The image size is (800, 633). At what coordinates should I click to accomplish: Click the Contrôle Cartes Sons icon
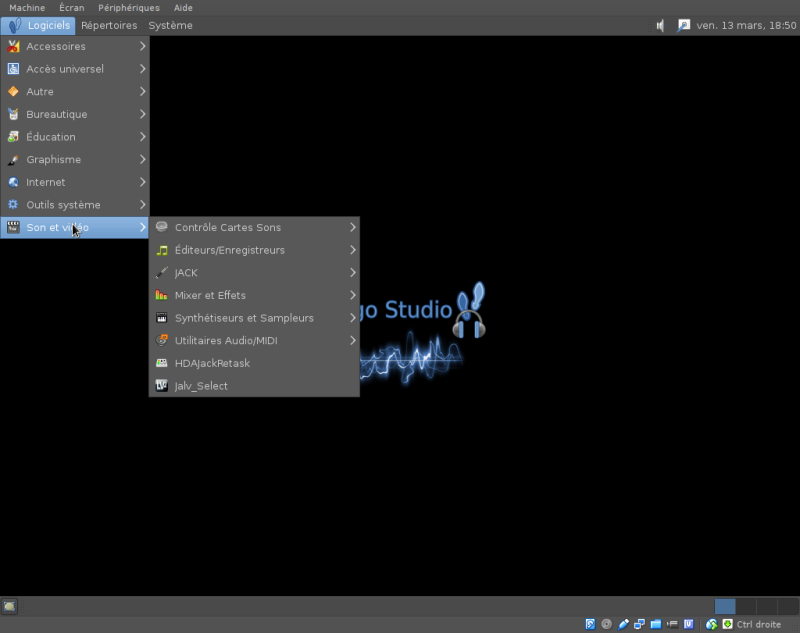[x=162, y=227]
